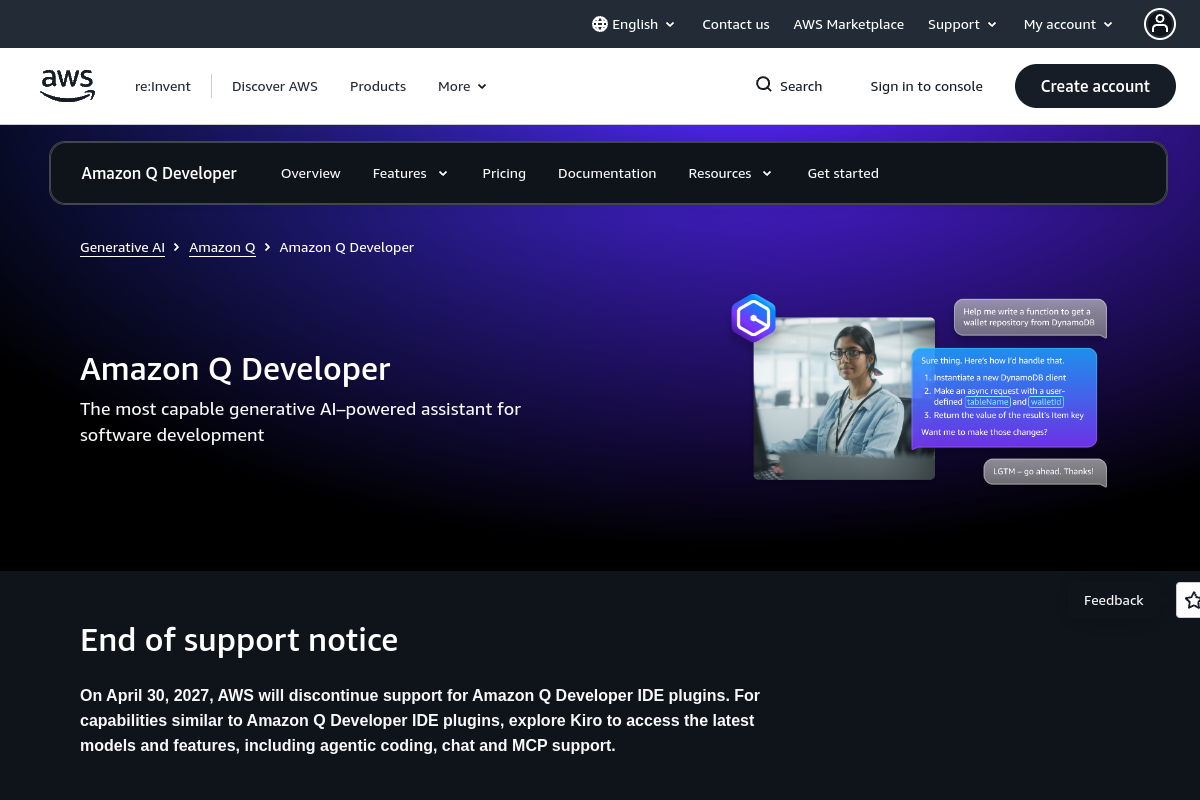Image resolution: width=1200 pixels, height=800 pixels.
Task: Click the 'LGTM – go ahead' chat bubble
Action: tap(1045, 471)
